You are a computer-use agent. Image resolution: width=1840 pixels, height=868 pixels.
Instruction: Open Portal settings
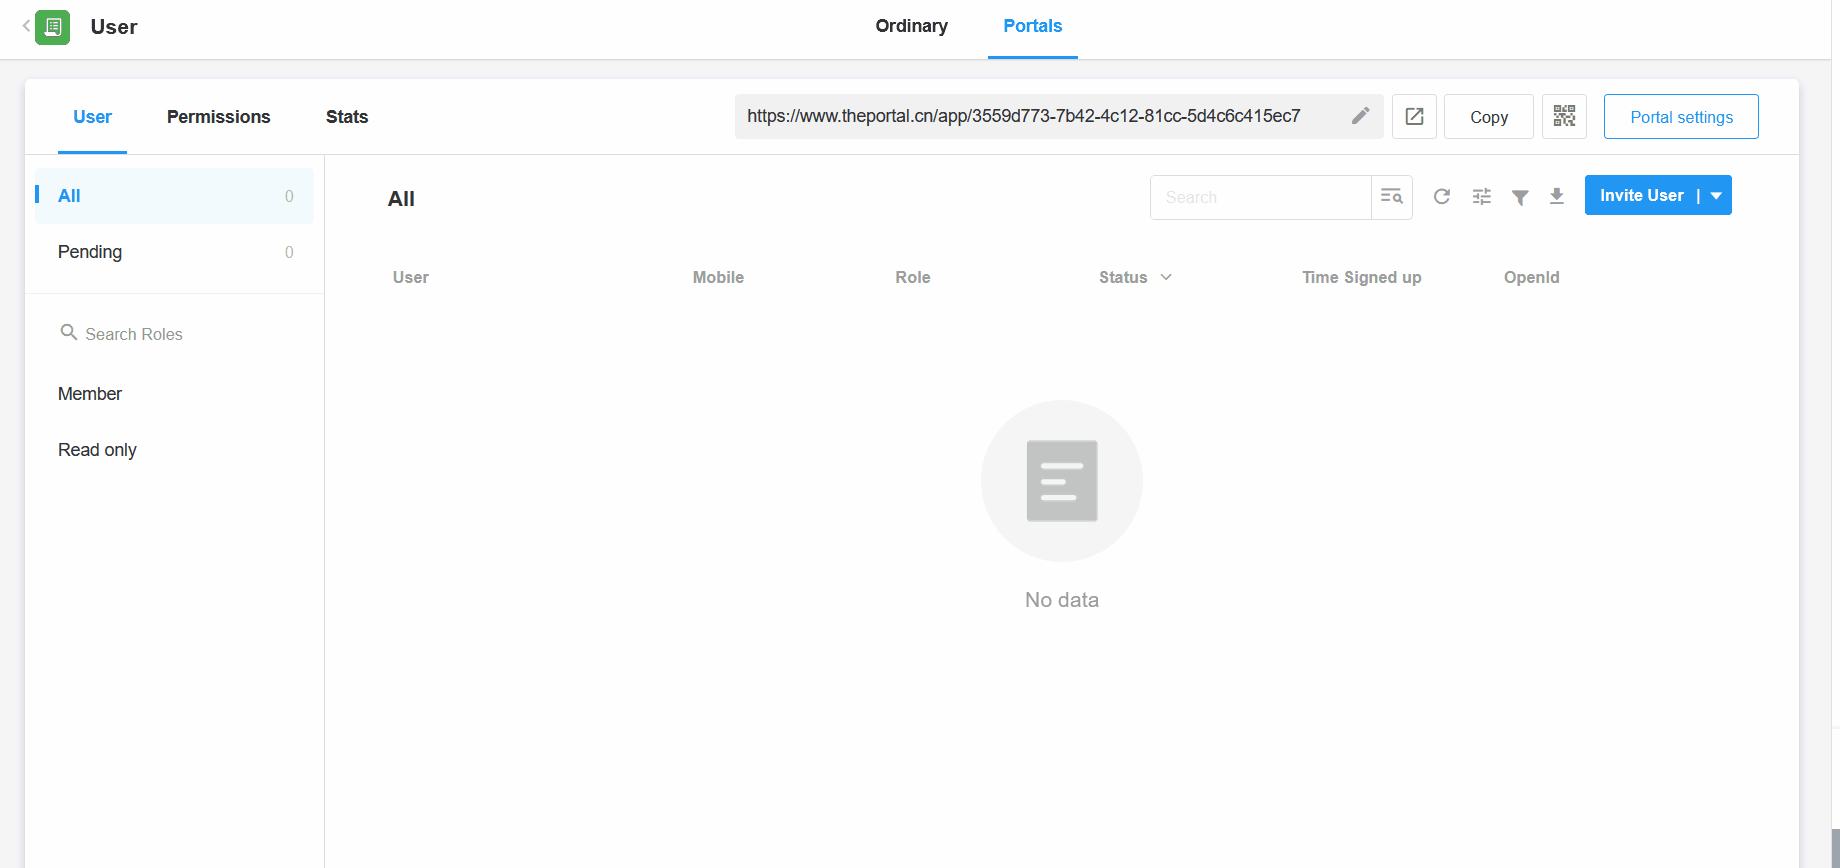[x=1681, y=117]
